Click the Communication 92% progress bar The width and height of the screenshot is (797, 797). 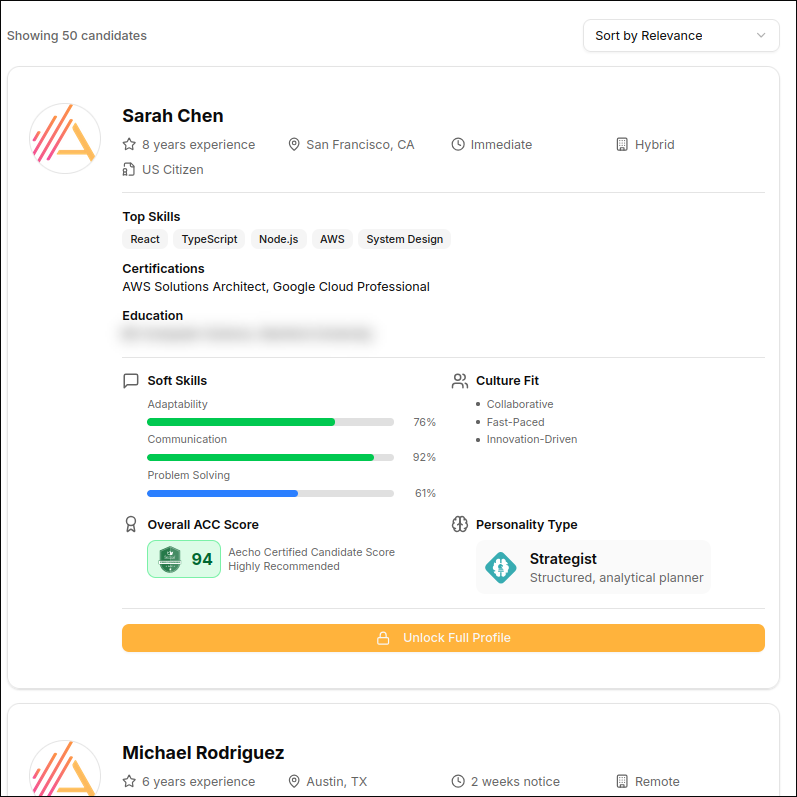pyautogui.click(x=270, y=457)
